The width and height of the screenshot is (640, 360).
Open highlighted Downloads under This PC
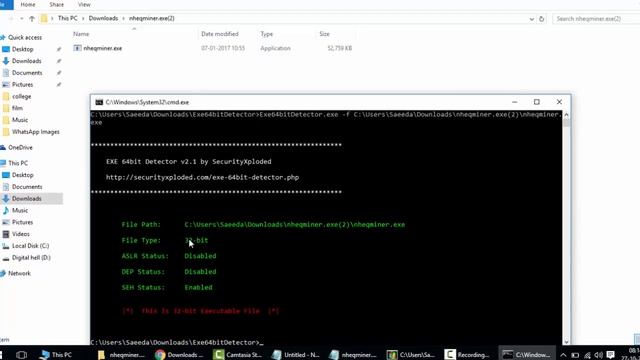click(x=27, y=198)
